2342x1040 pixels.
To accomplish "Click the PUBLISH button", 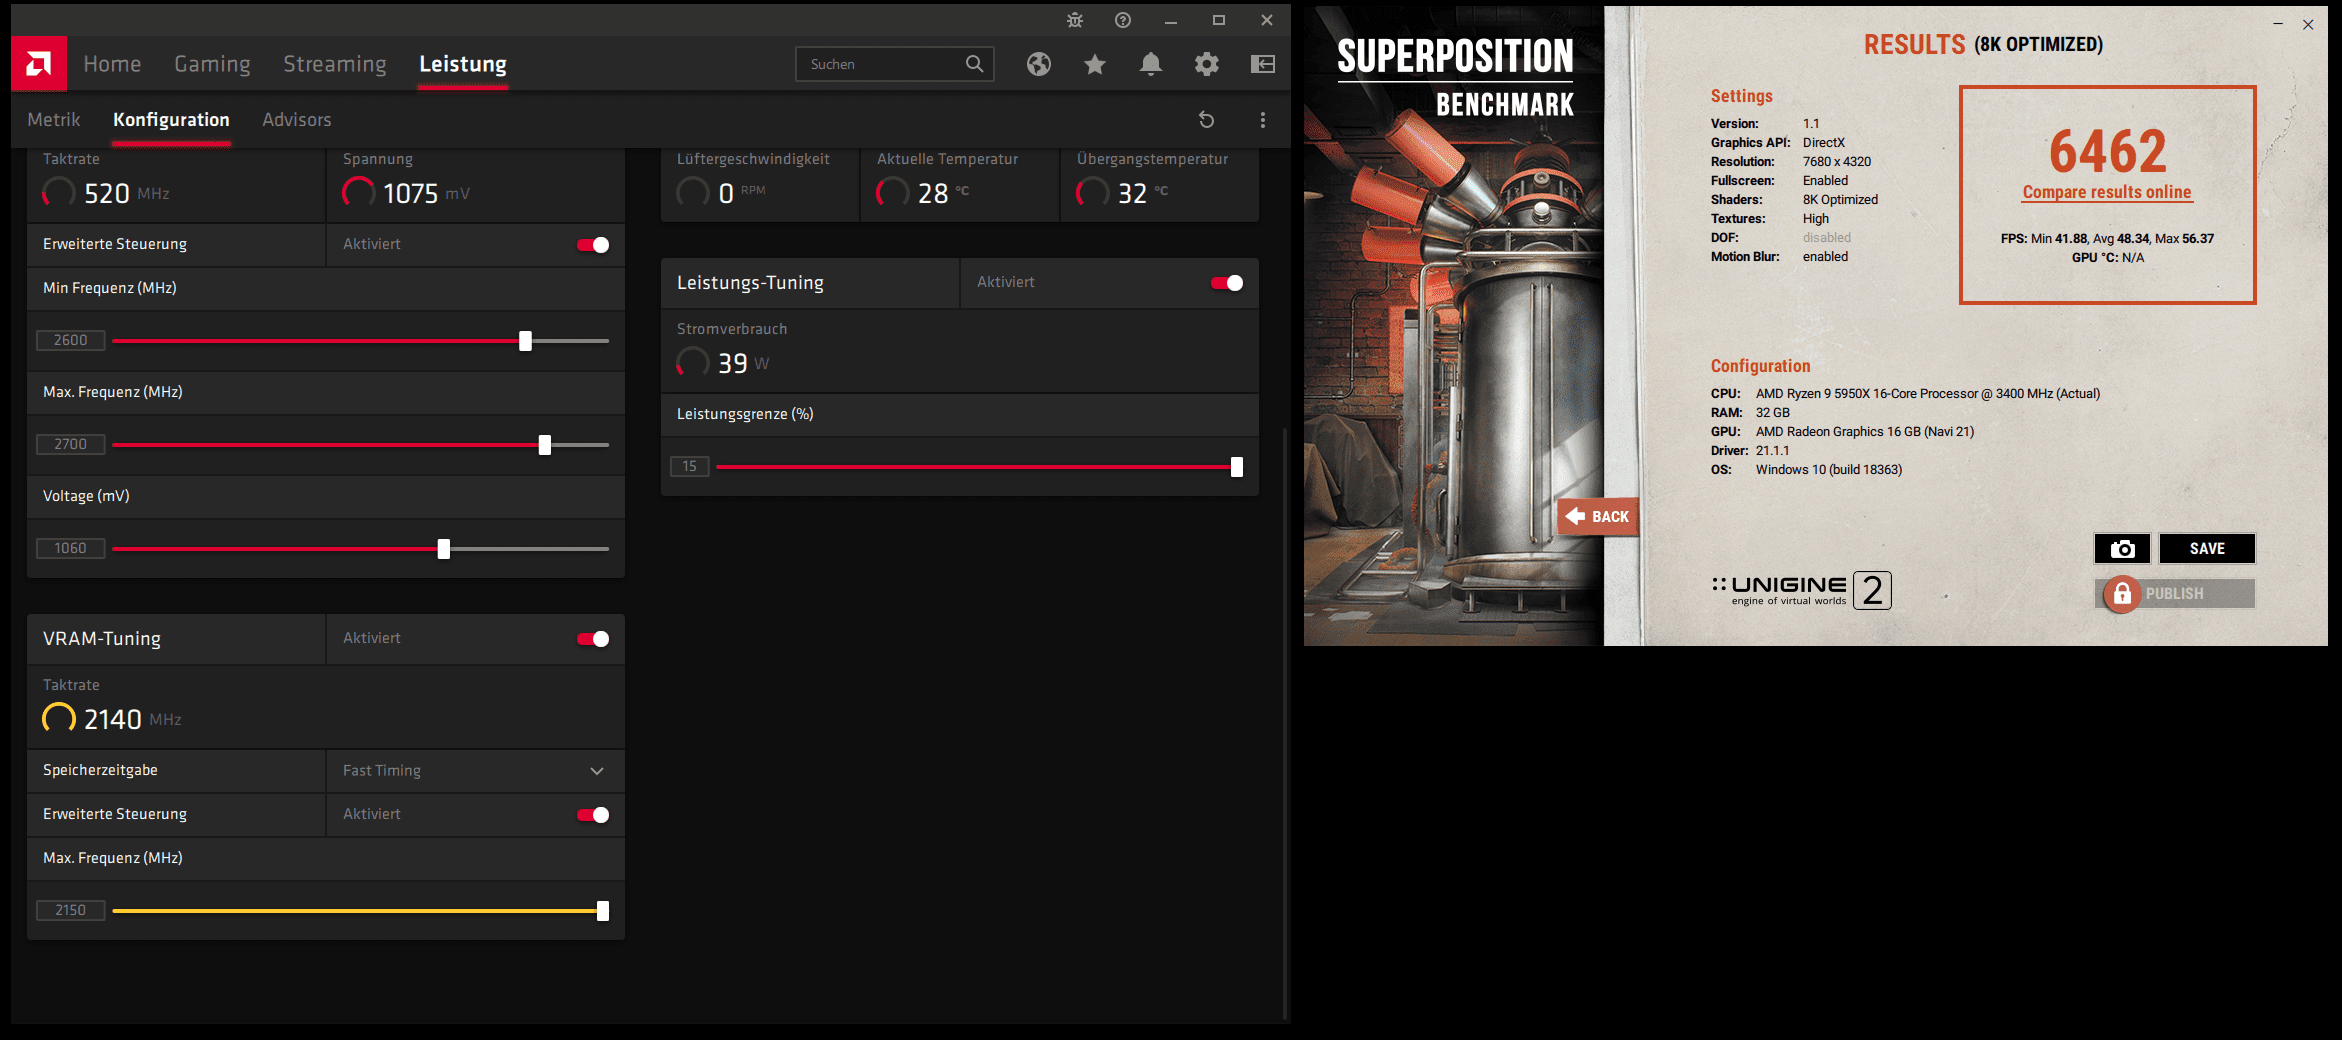I will point(2175,593).
